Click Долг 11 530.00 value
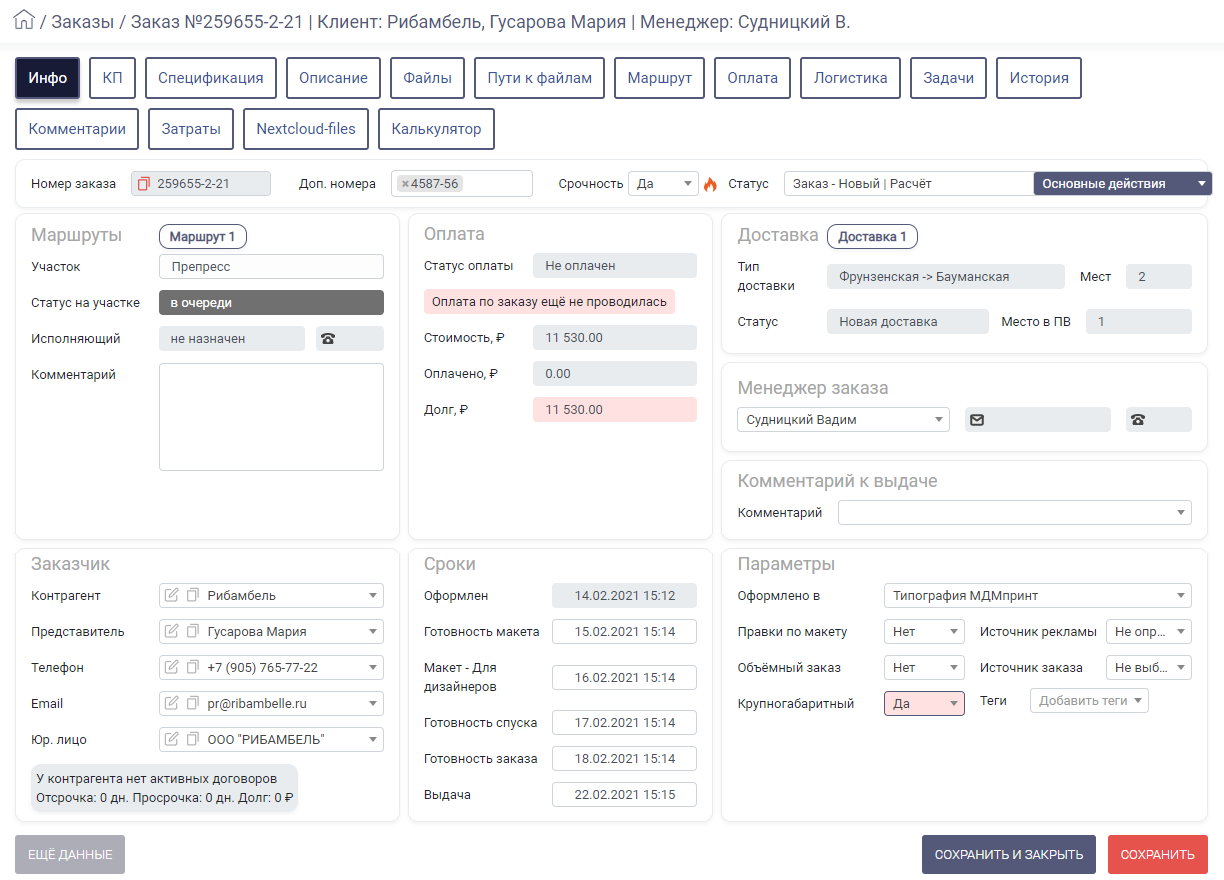This screenshot has height=880, width=1224. pyautogui.click(x=615, y=409)
